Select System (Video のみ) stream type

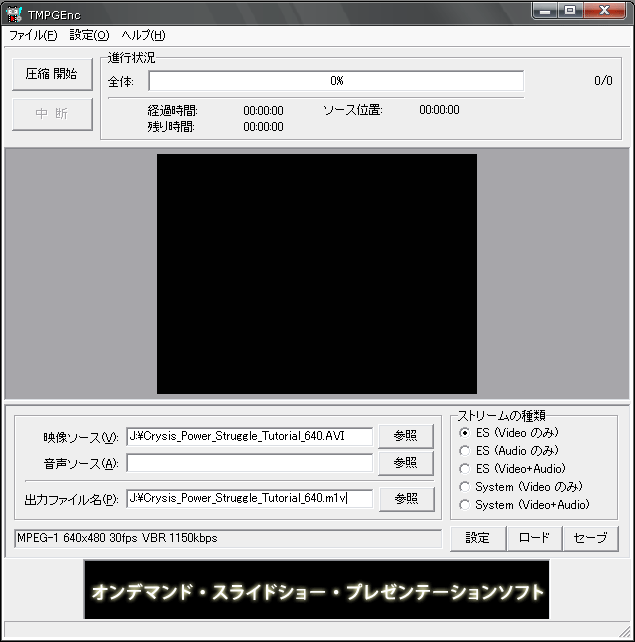[465, 487]
